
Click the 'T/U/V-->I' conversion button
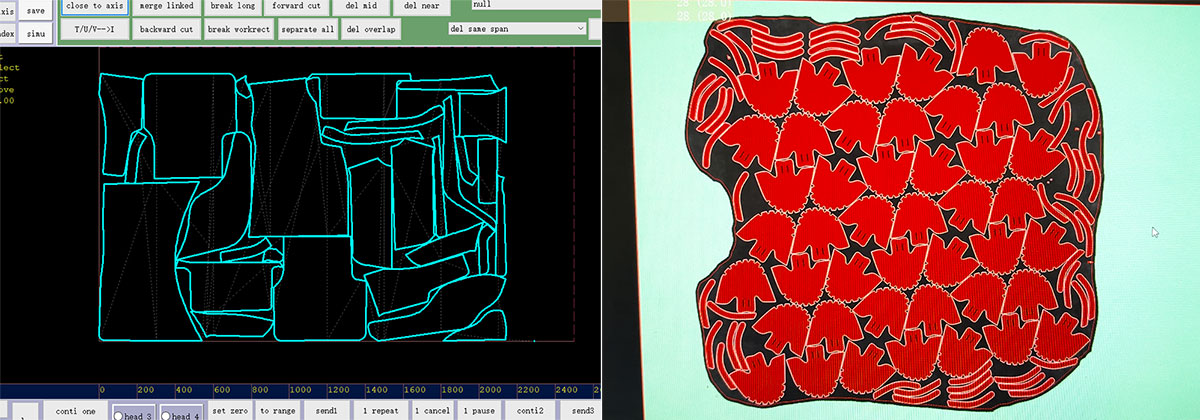(x=94, y=30)
